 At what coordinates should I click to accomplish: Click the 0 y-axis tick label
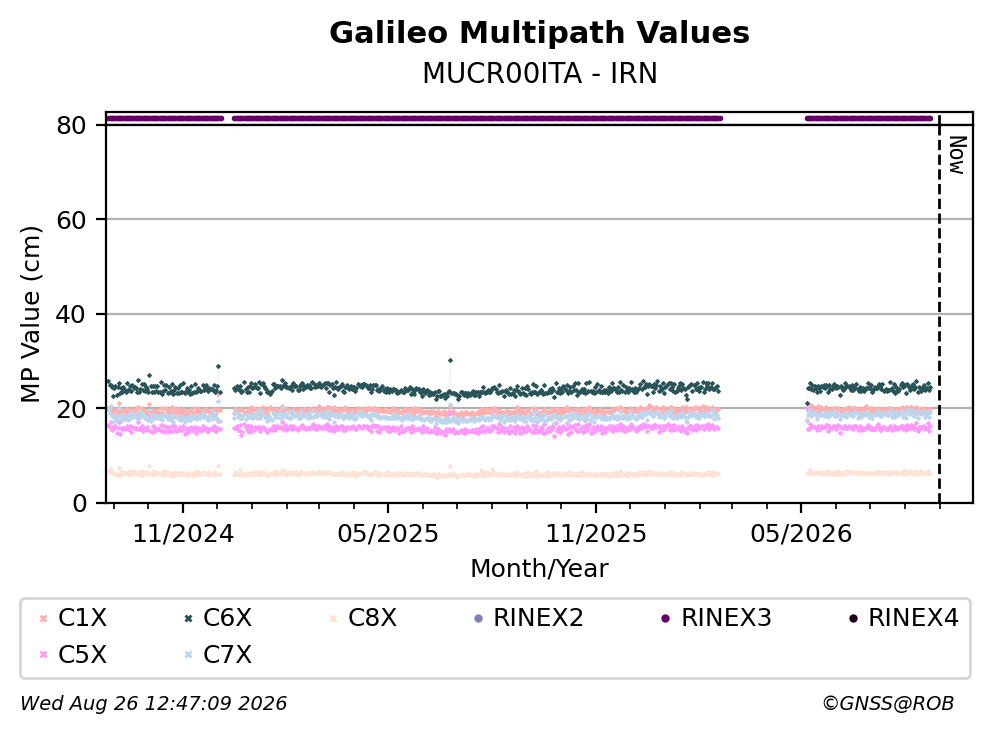click(x=79, y=503)
